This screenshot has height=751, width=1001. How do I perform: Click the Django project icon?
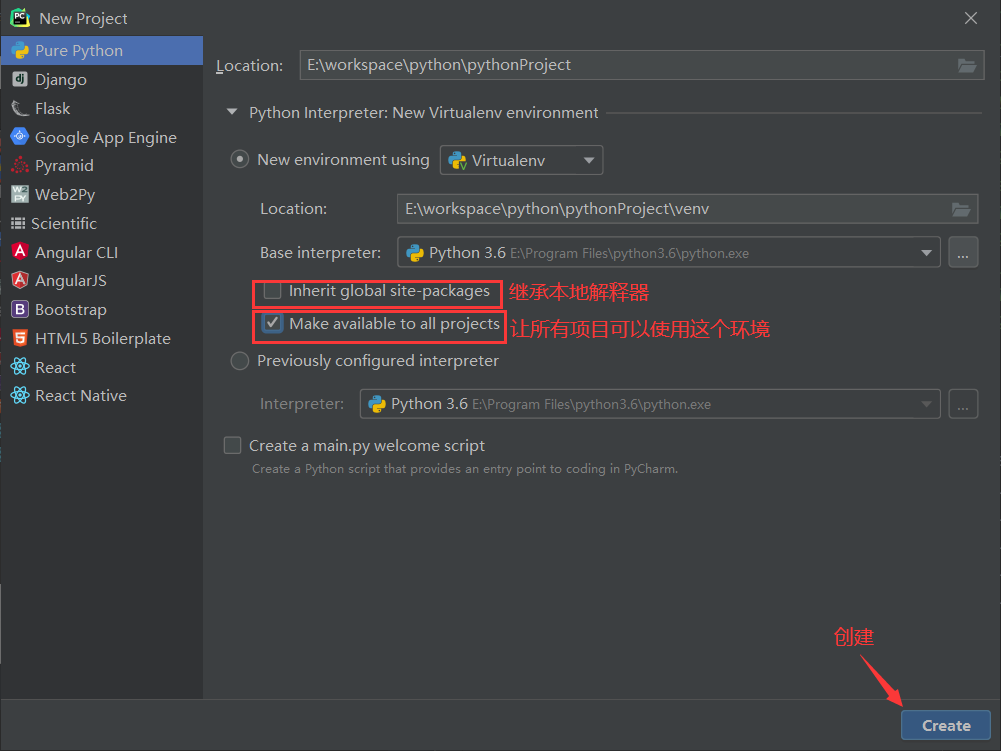tap(20, 79)
